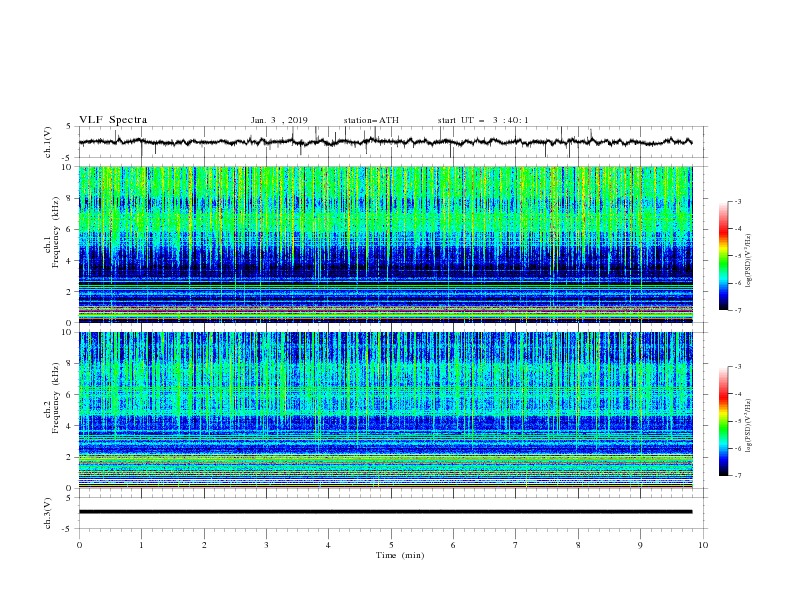Click the "-5" tick on the lower color bar
This screenshot has height=612, width=792.
coord(738,421)
